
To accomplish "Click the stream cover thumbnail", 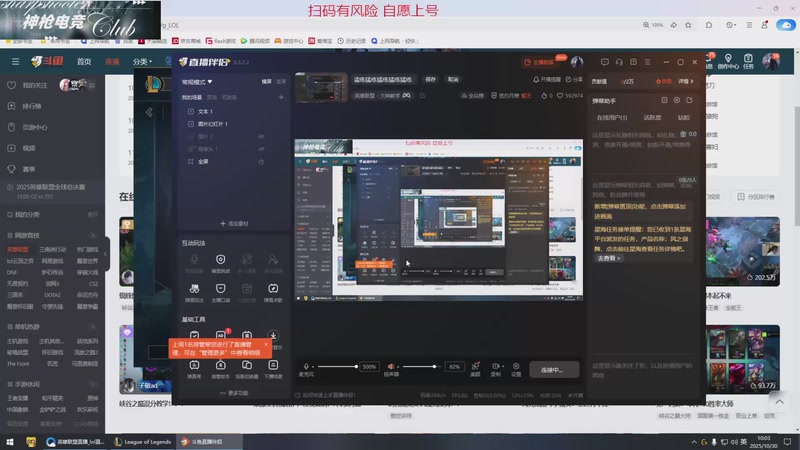I will point(321,87).
